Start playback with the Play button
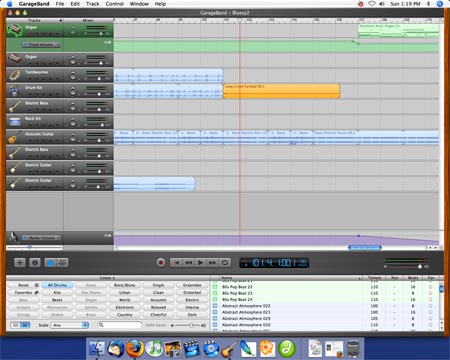 pyautogui.click(x=200, y=263)
